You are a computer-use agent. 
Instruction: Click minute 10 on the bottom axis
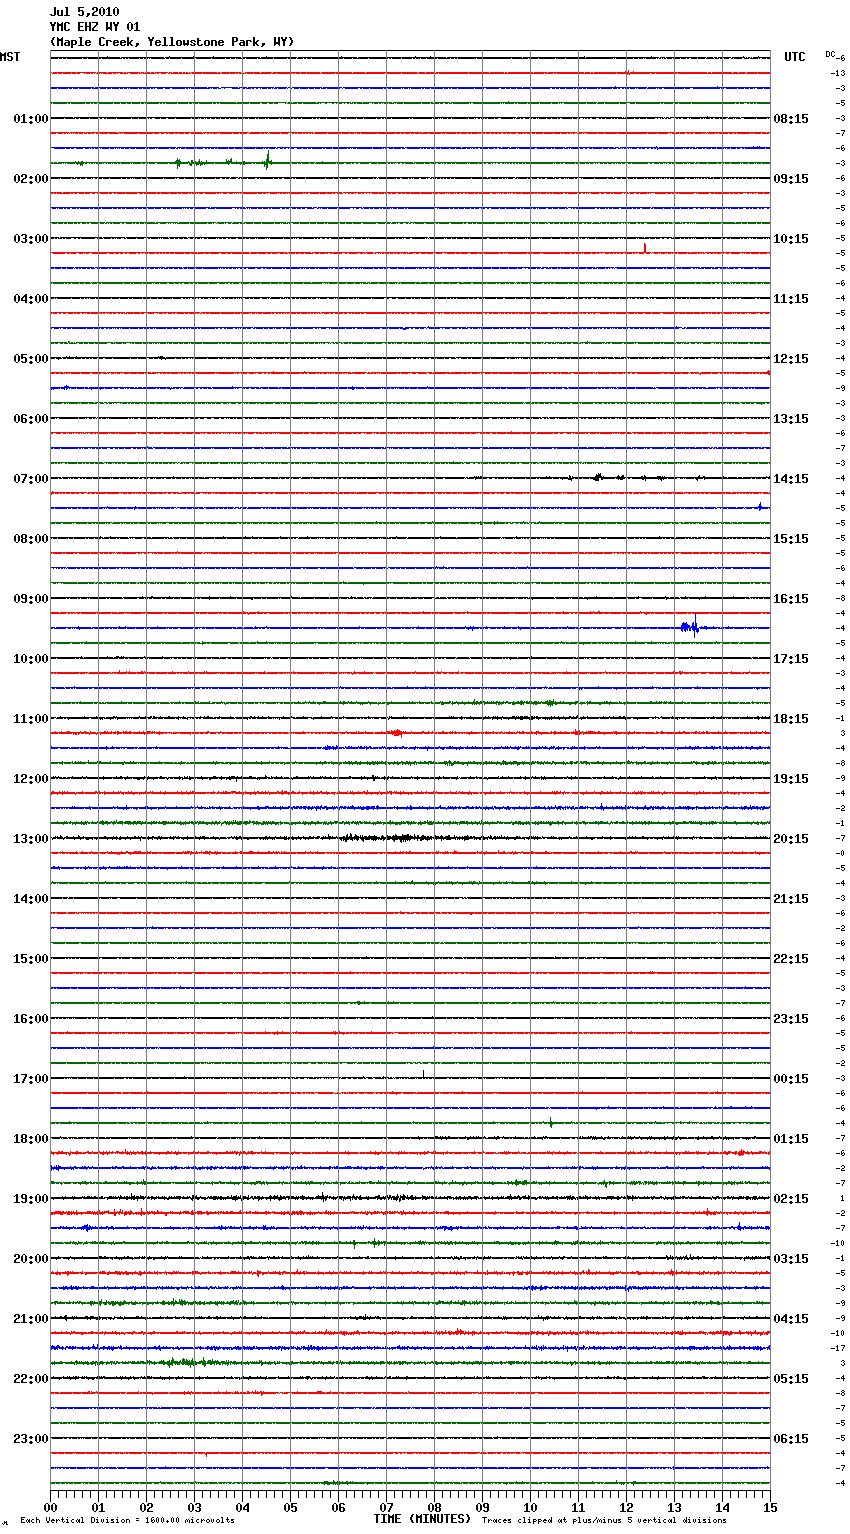pos(530,1507)
